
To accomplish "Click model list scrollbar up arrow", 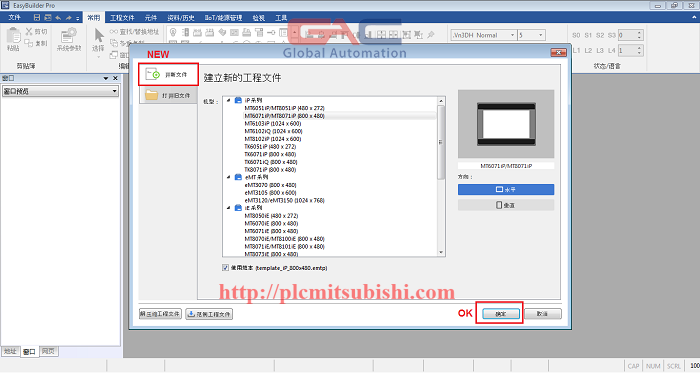I will pyautogui.click(x=441, y=101).
